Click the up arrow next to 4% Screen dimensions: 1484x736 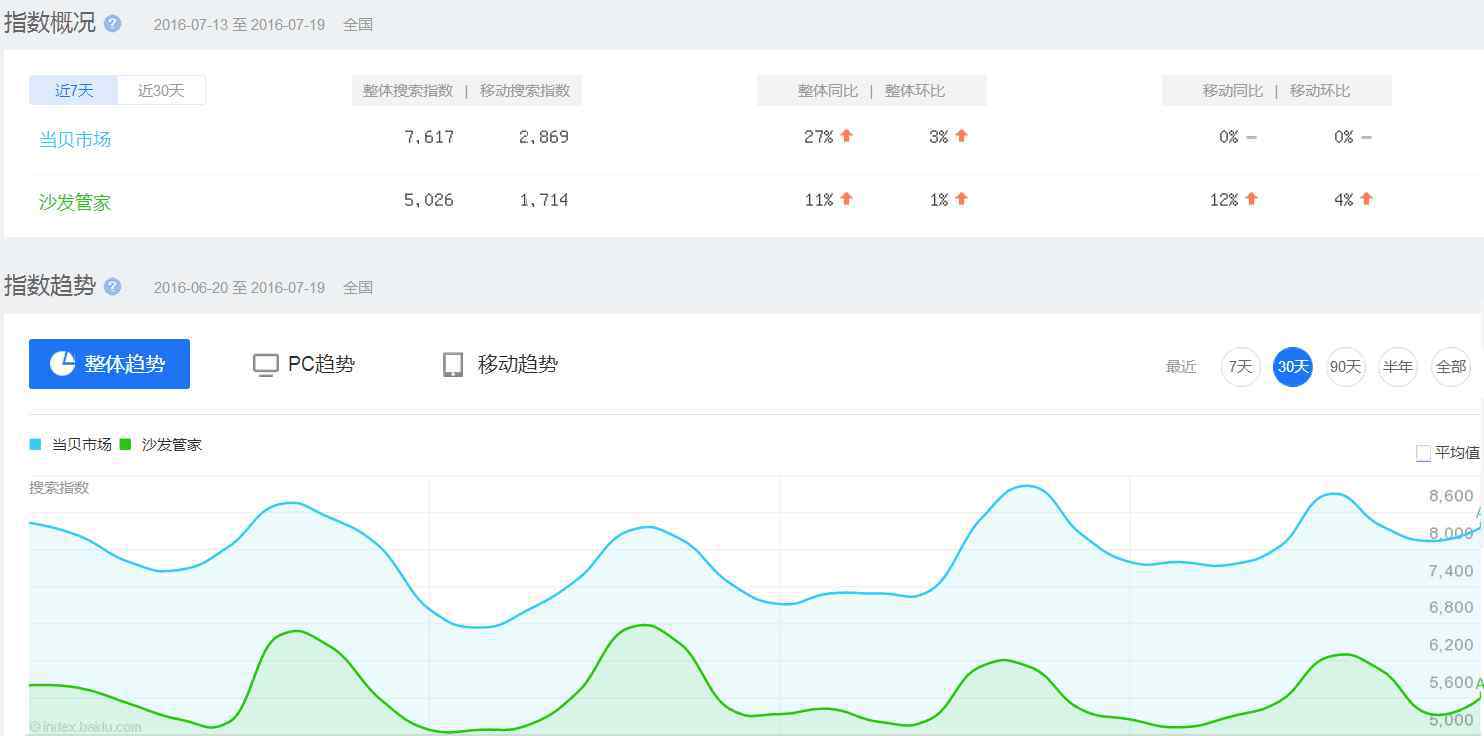[x=1366, y=199]
